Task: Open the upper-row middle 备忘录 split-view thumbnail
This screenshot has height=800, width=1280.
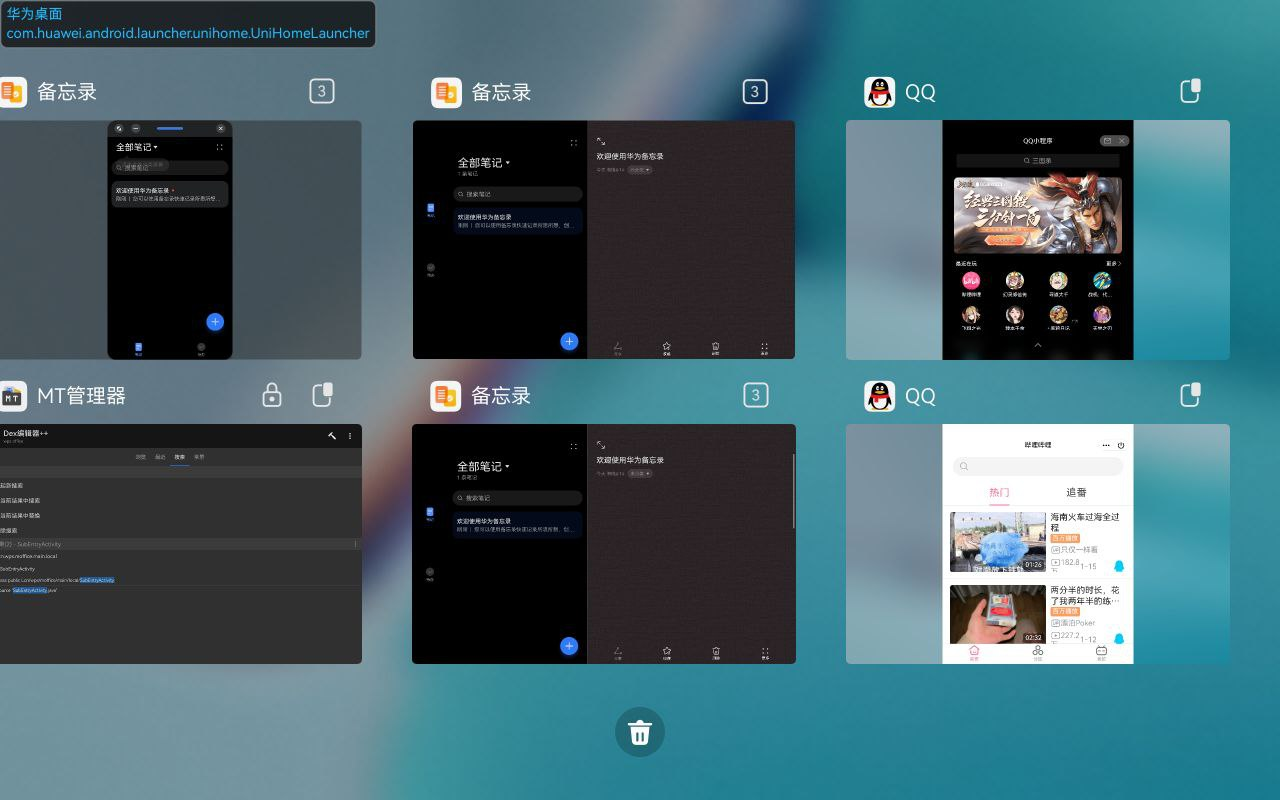Action: (604, 240)
